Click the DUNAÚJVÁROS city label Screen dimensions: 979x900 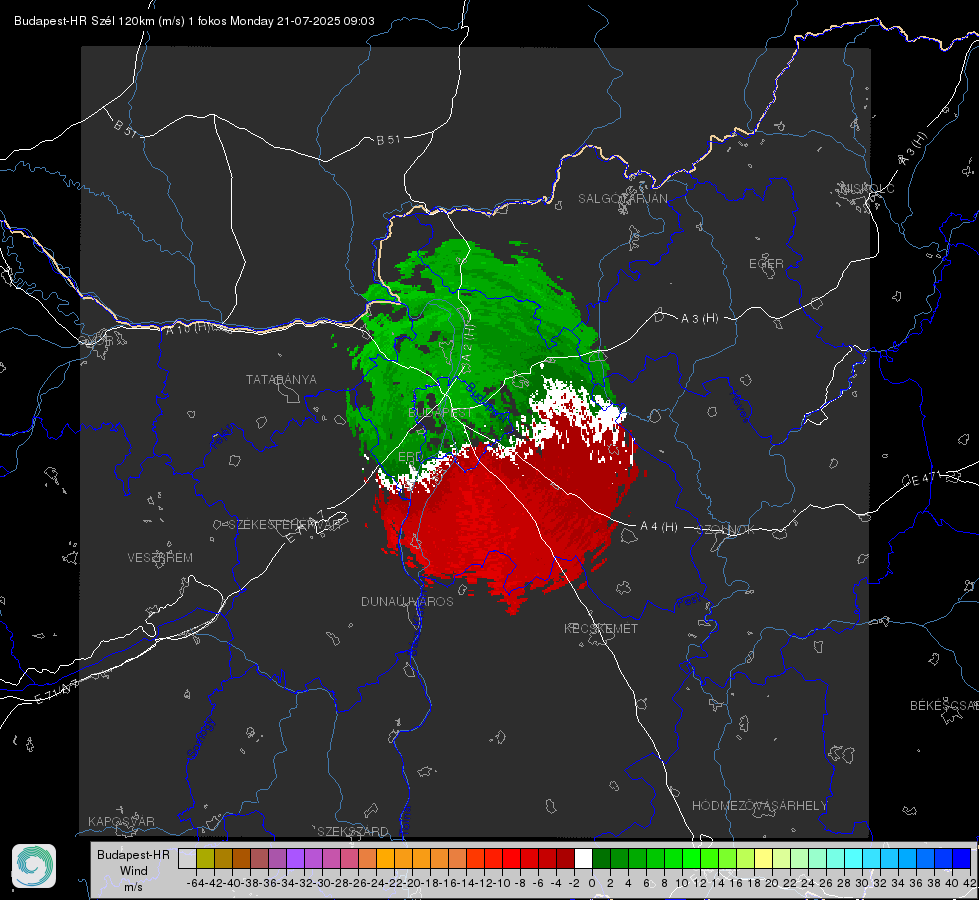click(x=407, y=601)
